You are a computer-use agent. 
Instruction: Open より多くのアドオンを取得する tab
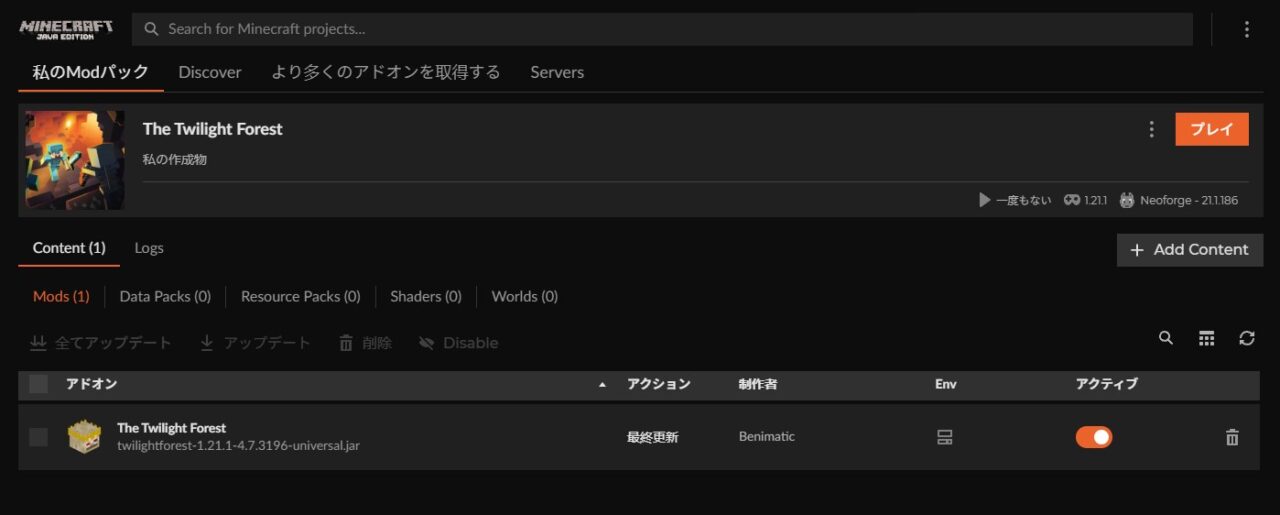click(x=386, y=72)
